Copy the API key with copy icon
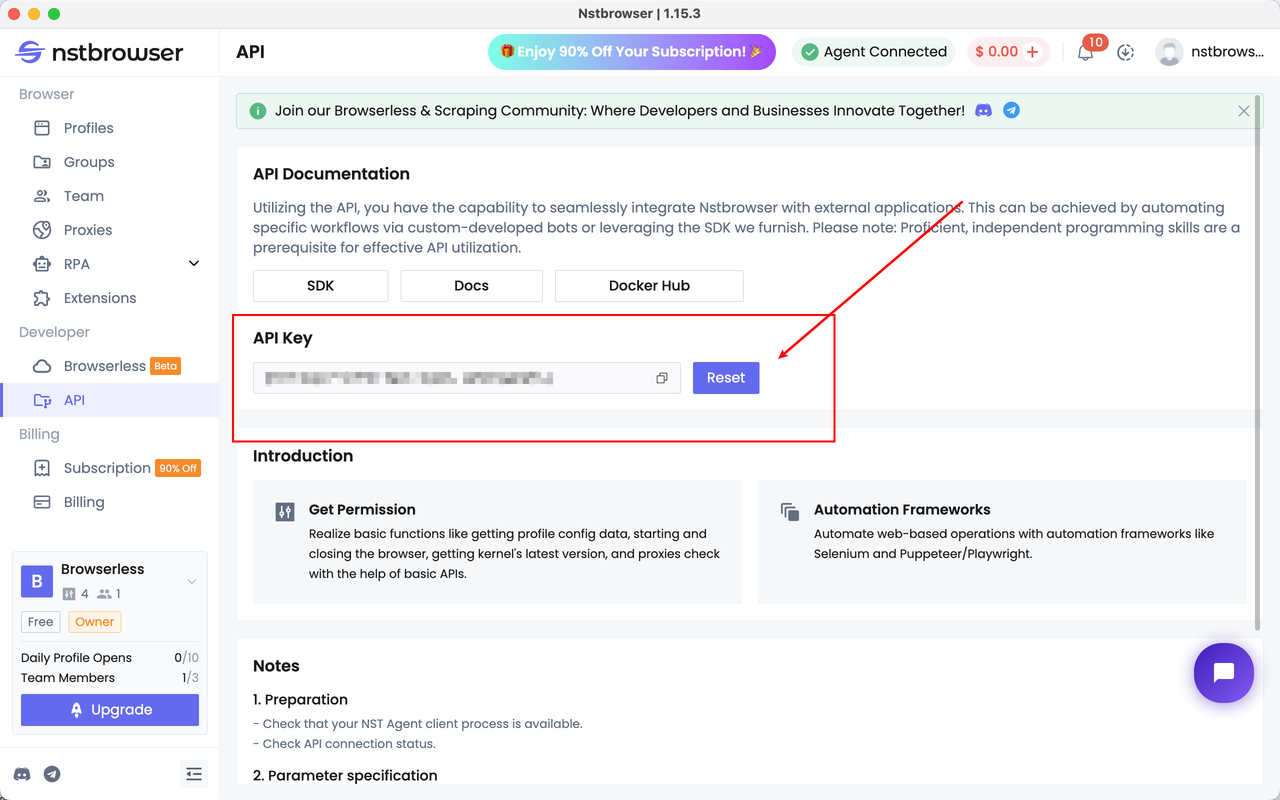Viewport: 1280px width, 800px height. (662, 378)
